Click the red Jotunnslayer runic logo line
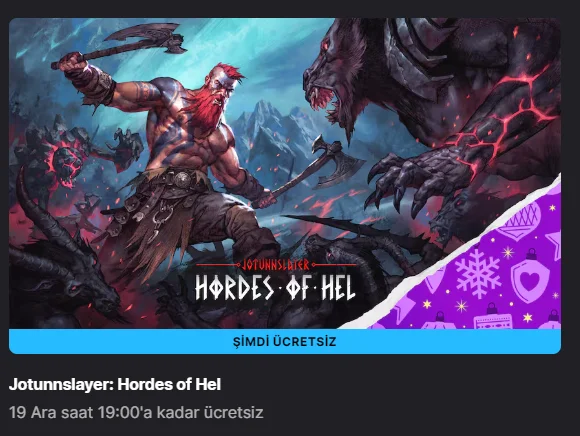This screenshot has height=436, width=580. click(276, 265)
